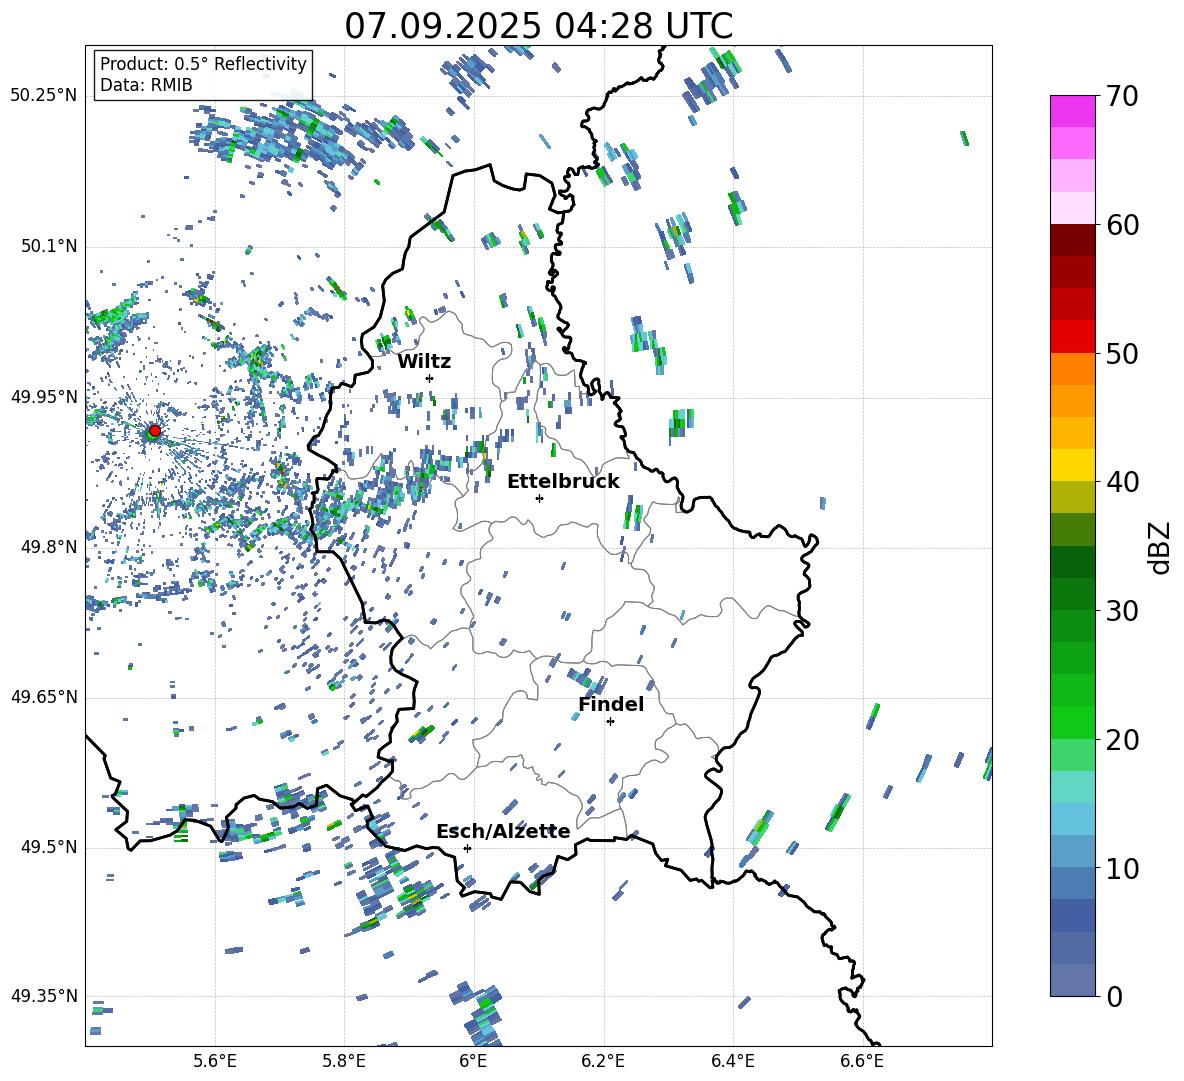Click the Esch/Alzette station cross marker
The image size is (1184, 1081).
point(467,848)
